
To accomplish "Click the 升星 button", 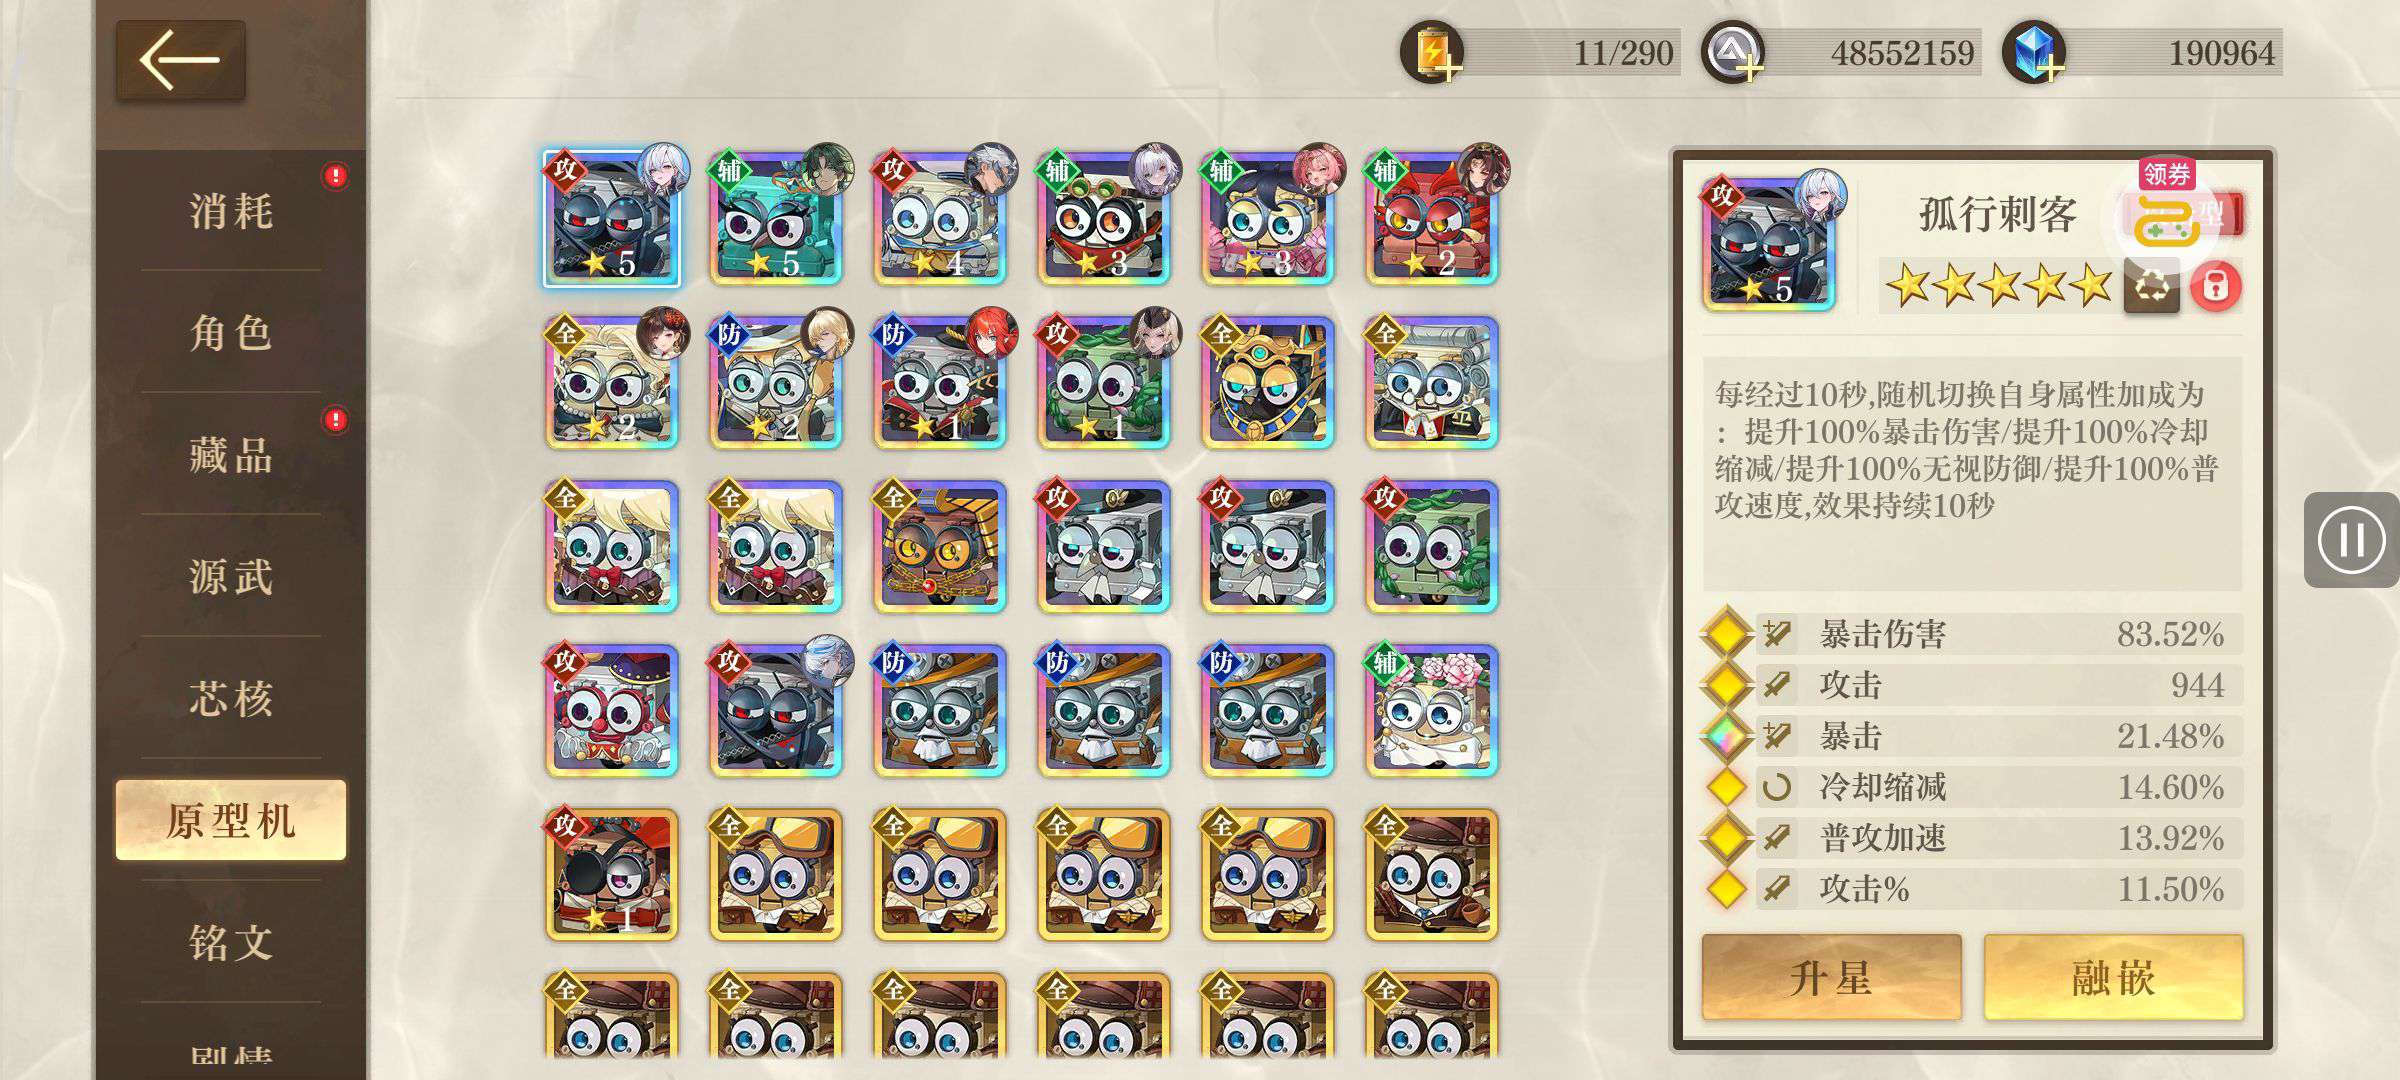I will pyautogui.click(x=1831, y=977).
